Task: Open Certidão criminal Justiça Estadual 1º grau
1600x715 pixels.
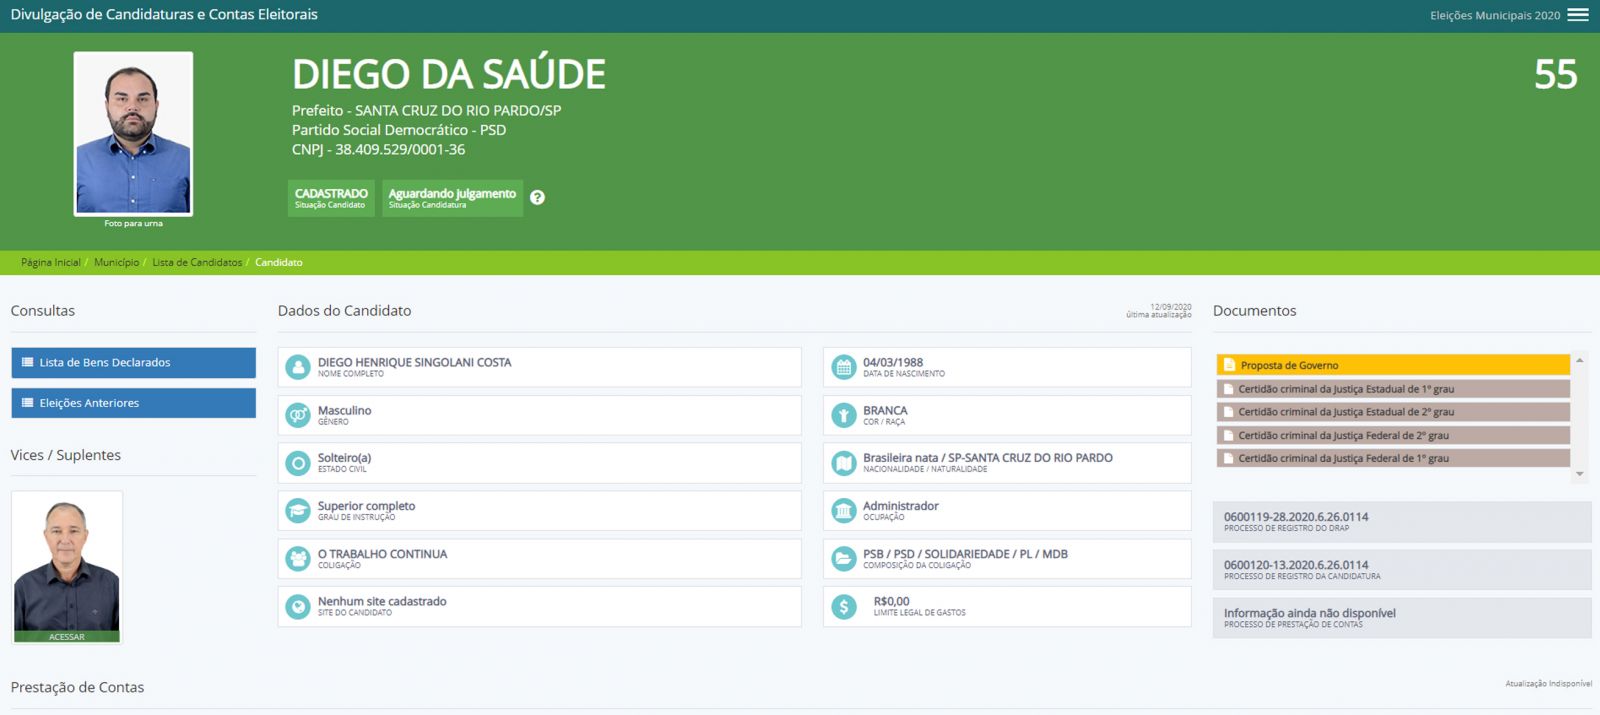Action: [1345, 389]
